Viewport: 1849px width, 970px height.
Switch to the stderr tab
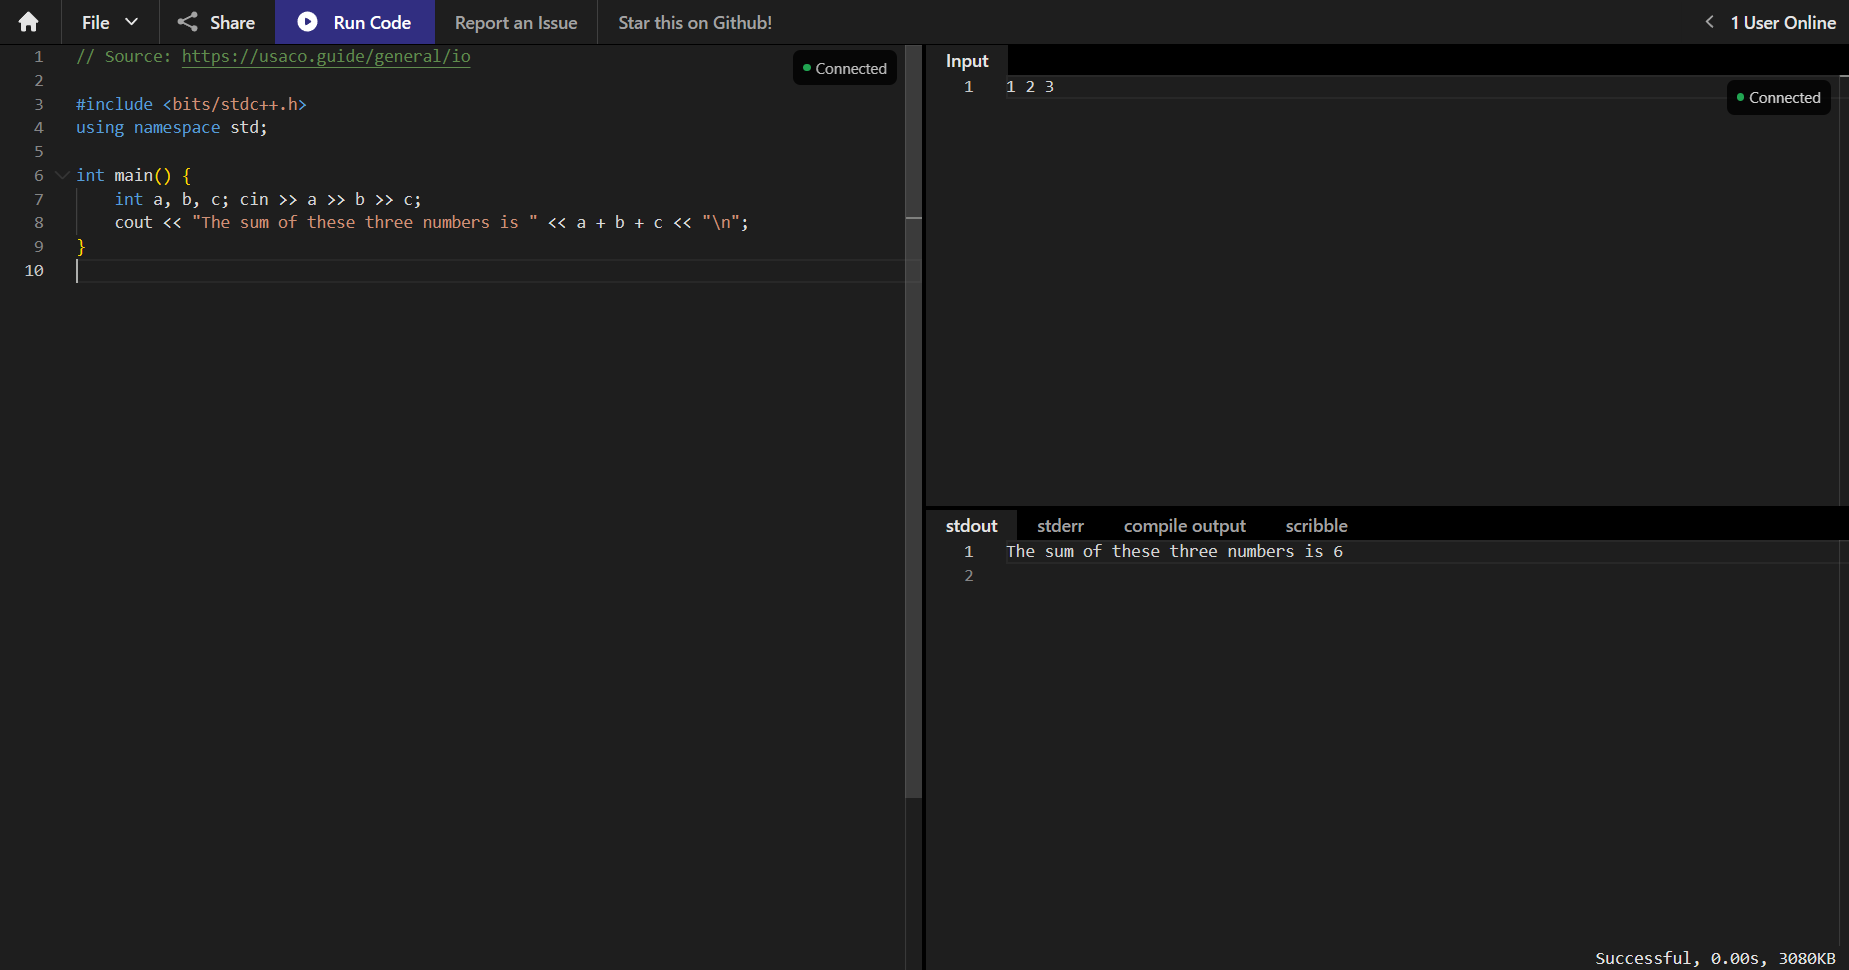click(x=1060, y=525)
